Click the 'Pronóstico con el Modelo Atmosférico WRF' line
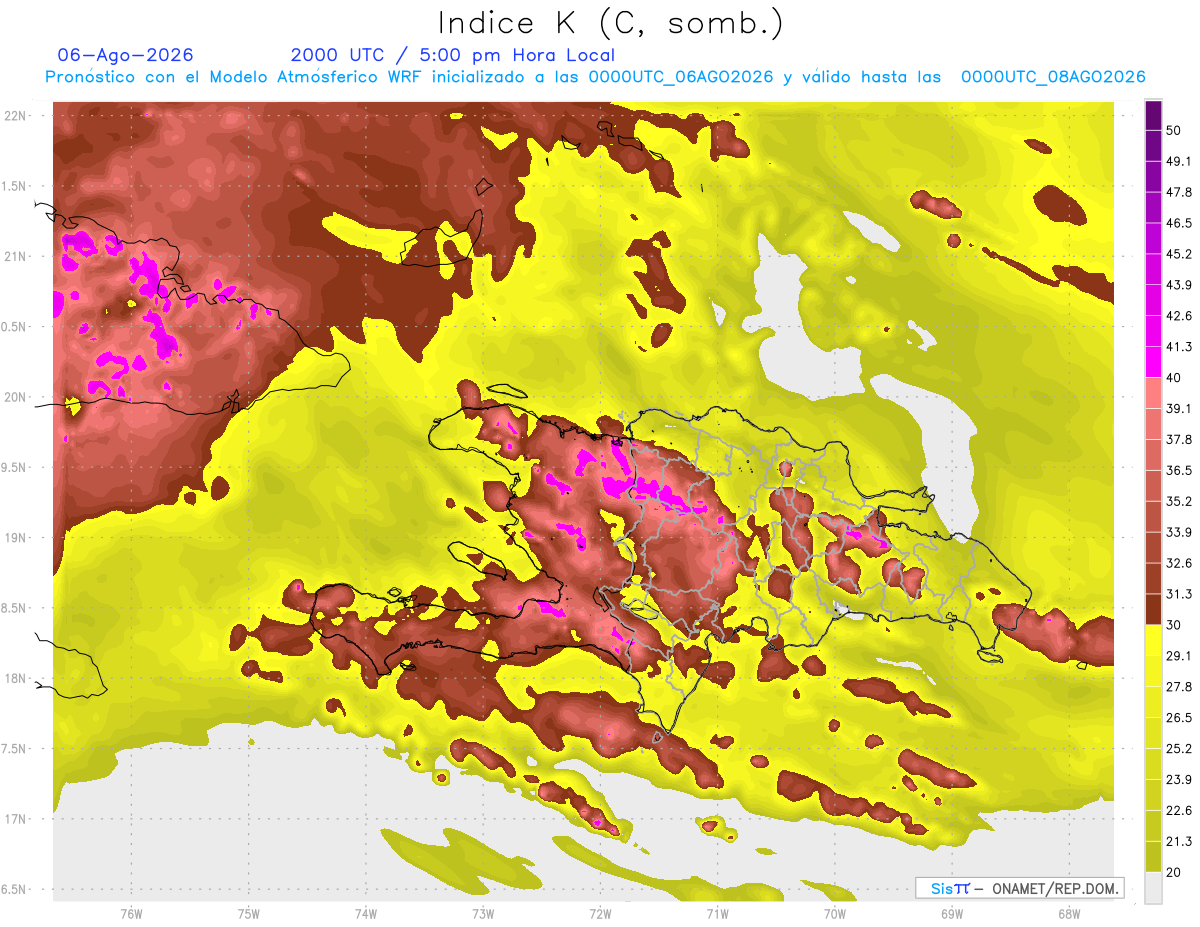Image resolution: width=1200 pixels, height=927 pixels. coord(235,77)
